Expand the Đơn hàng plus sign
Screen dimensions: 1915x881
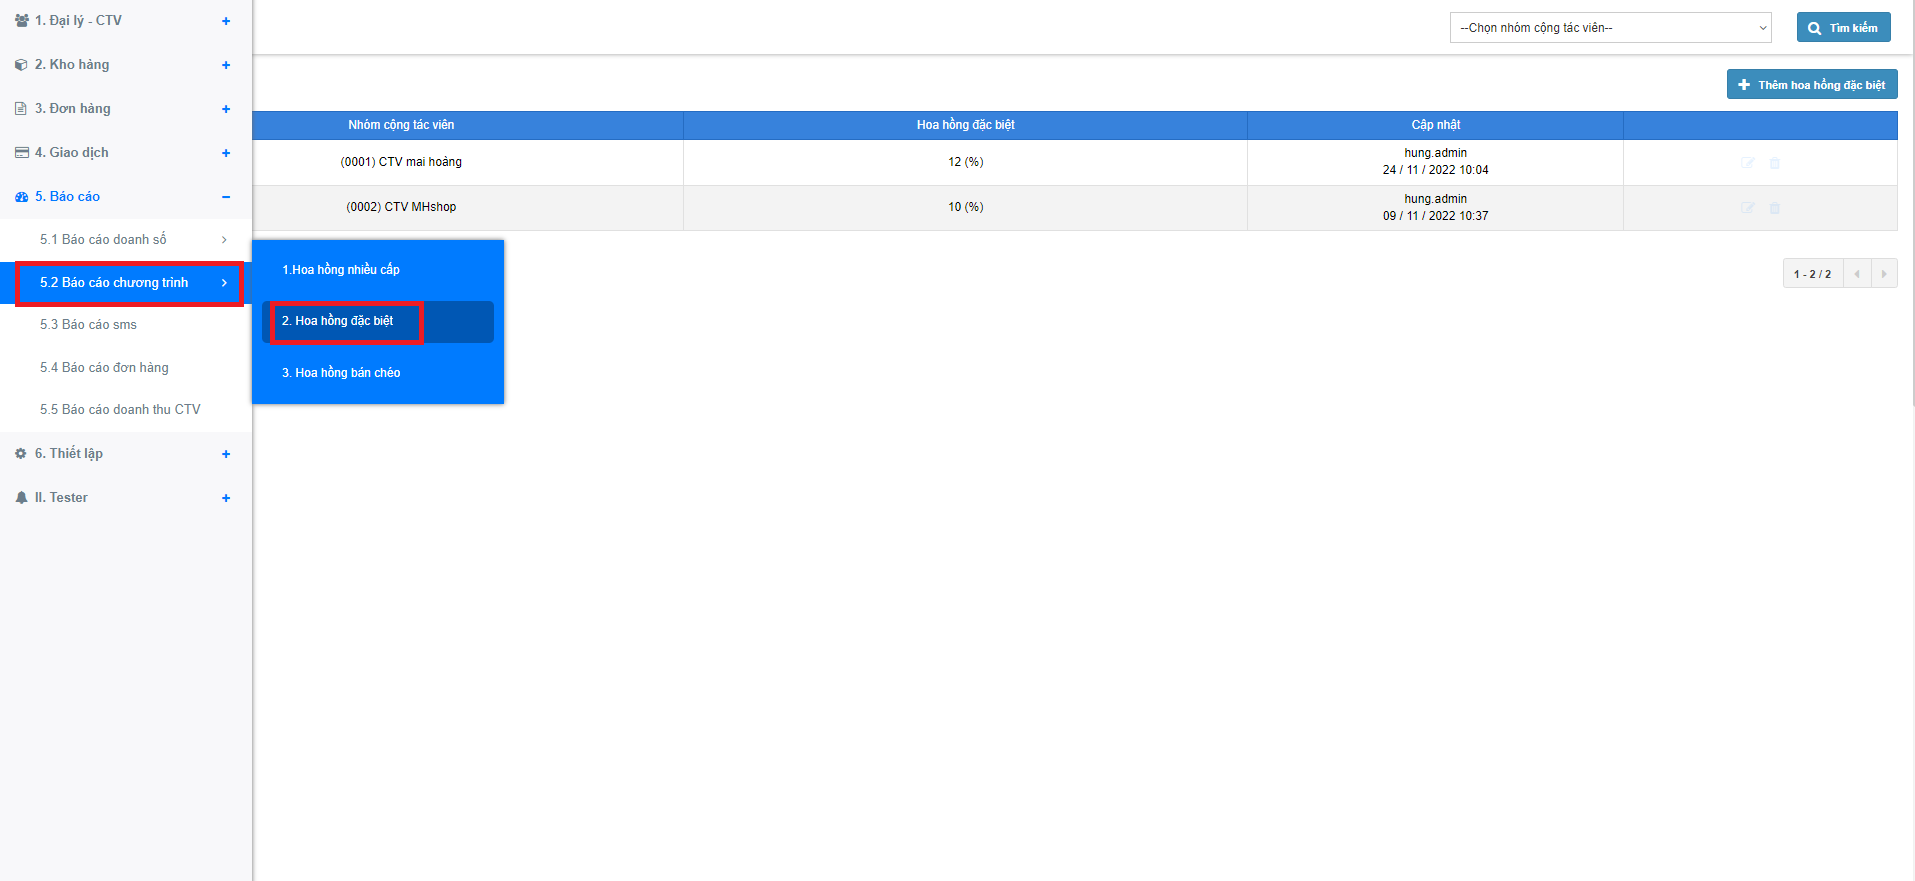[x=226, y=109]
